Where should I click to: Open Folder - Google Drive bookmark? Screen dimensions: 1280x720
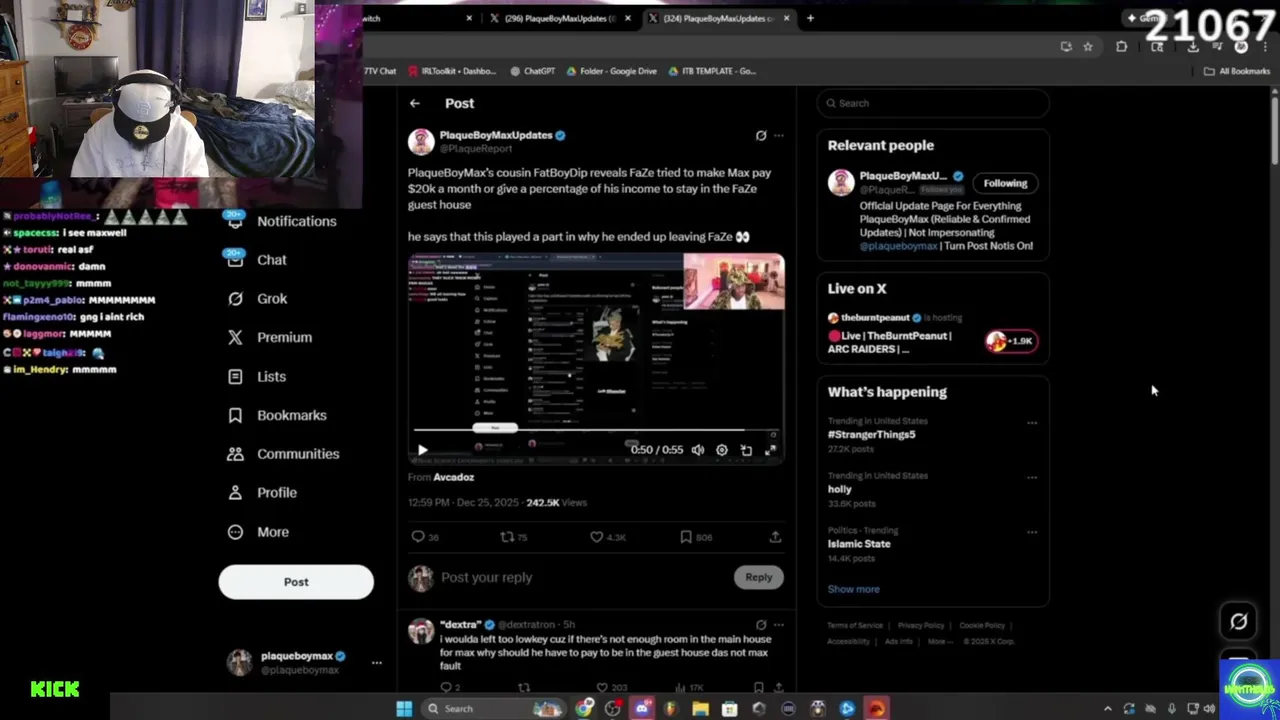(x=612, y=71)
